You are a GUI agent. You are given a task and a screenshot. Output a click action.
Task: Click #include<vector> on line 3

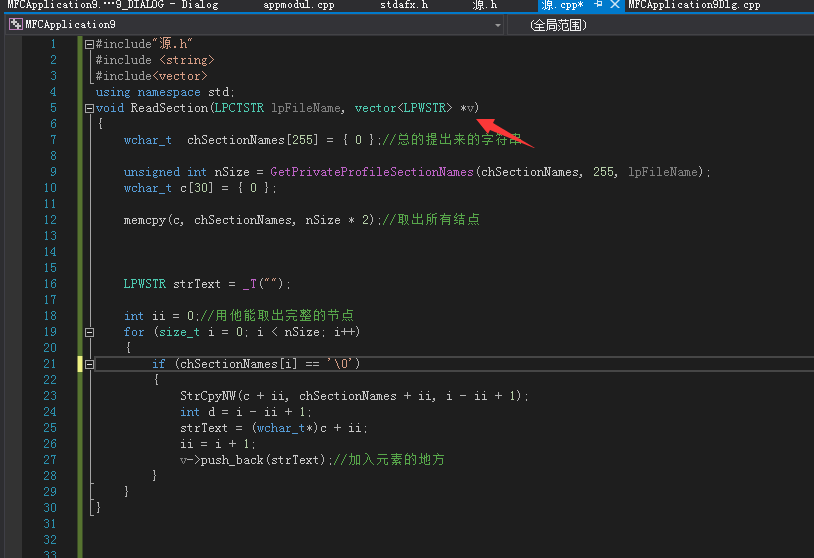[x=151, y=76]
